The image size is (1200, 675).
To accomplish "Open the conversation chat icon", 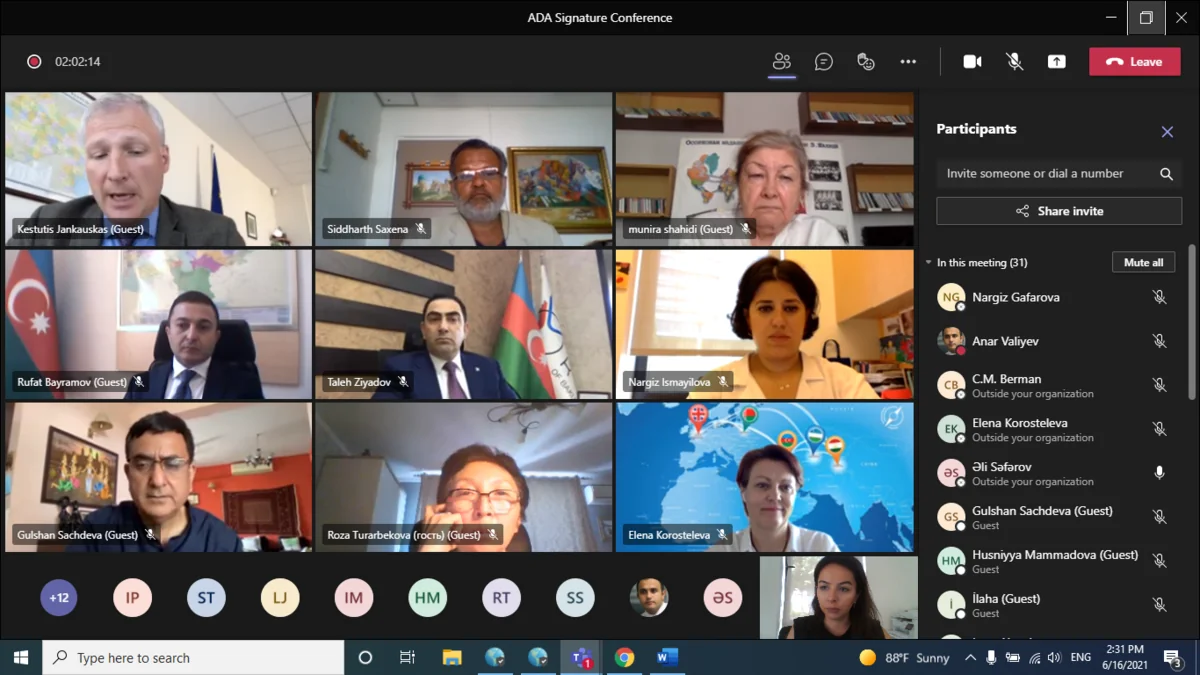I will [x=824, y=62].
